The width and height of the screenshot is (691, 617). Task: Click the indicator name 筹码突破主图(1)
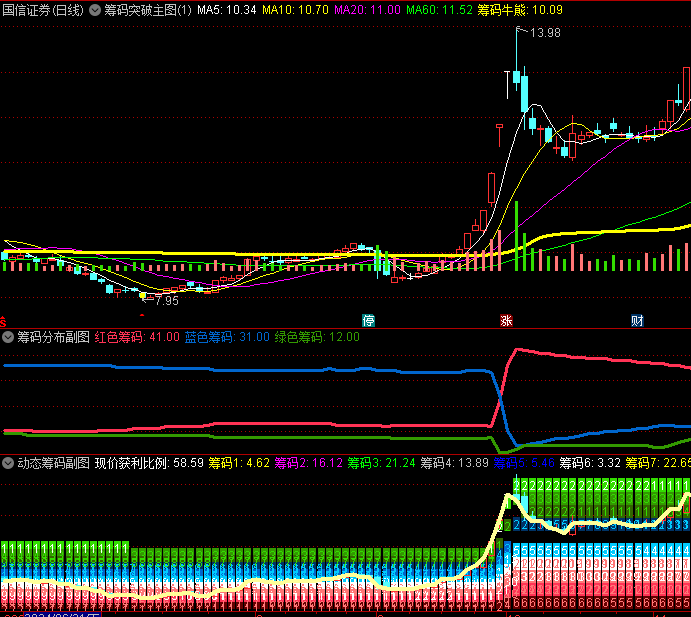click(148, 10)
